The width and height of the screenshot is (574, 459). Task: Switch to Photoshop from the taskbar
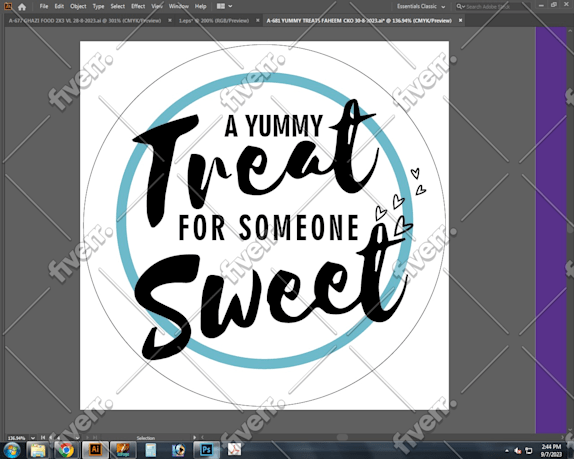pyautogui.click(x=206, y=450)
